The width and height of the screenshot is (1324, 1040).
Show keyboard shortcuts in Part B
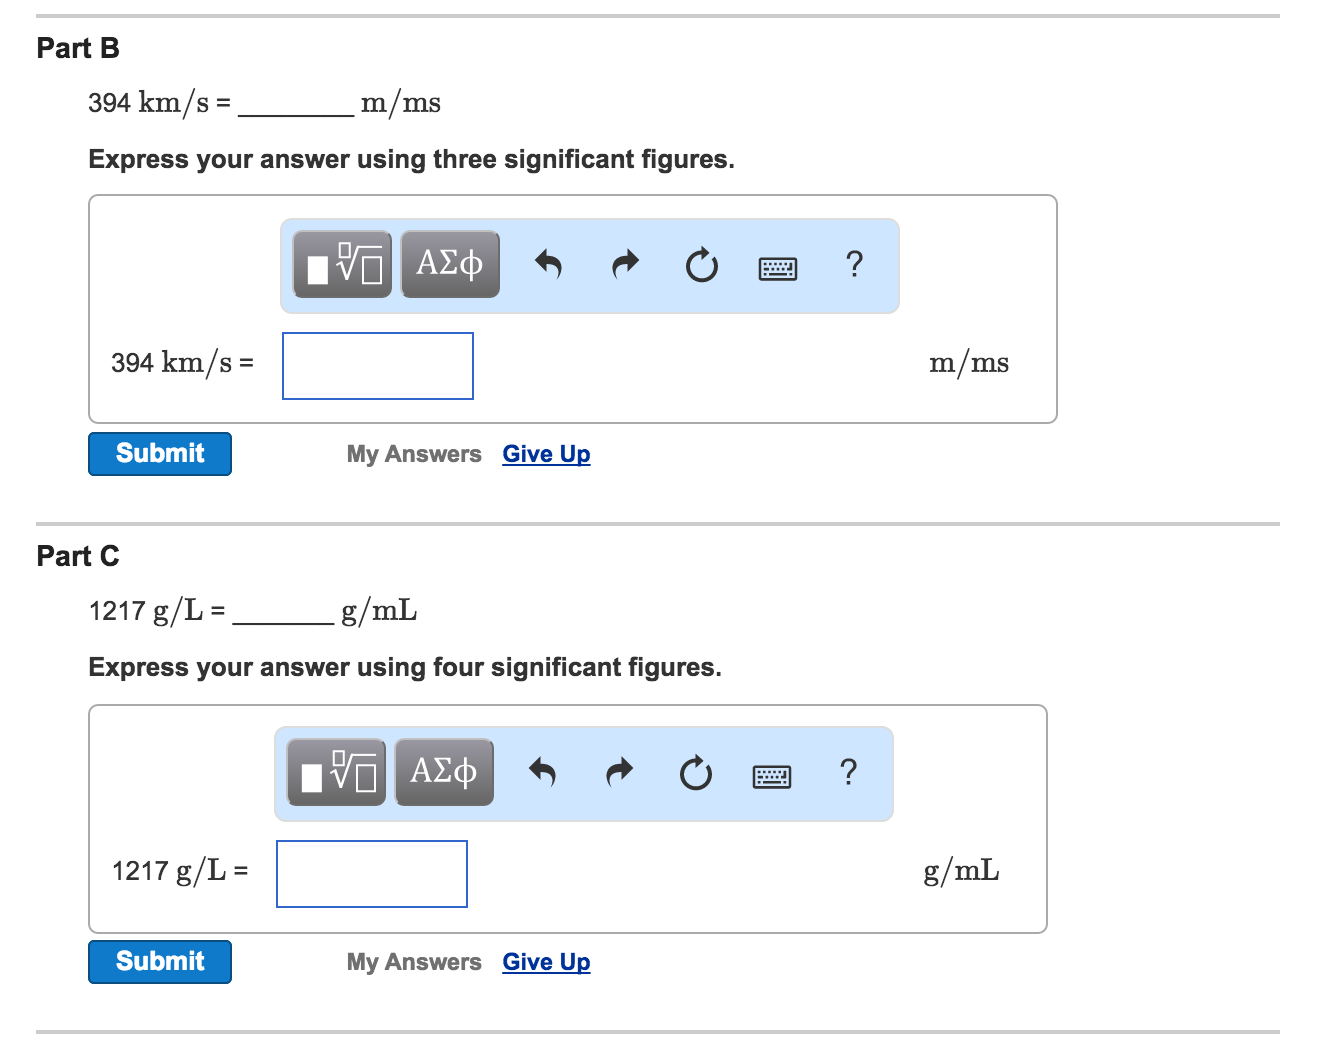(778, 268)
